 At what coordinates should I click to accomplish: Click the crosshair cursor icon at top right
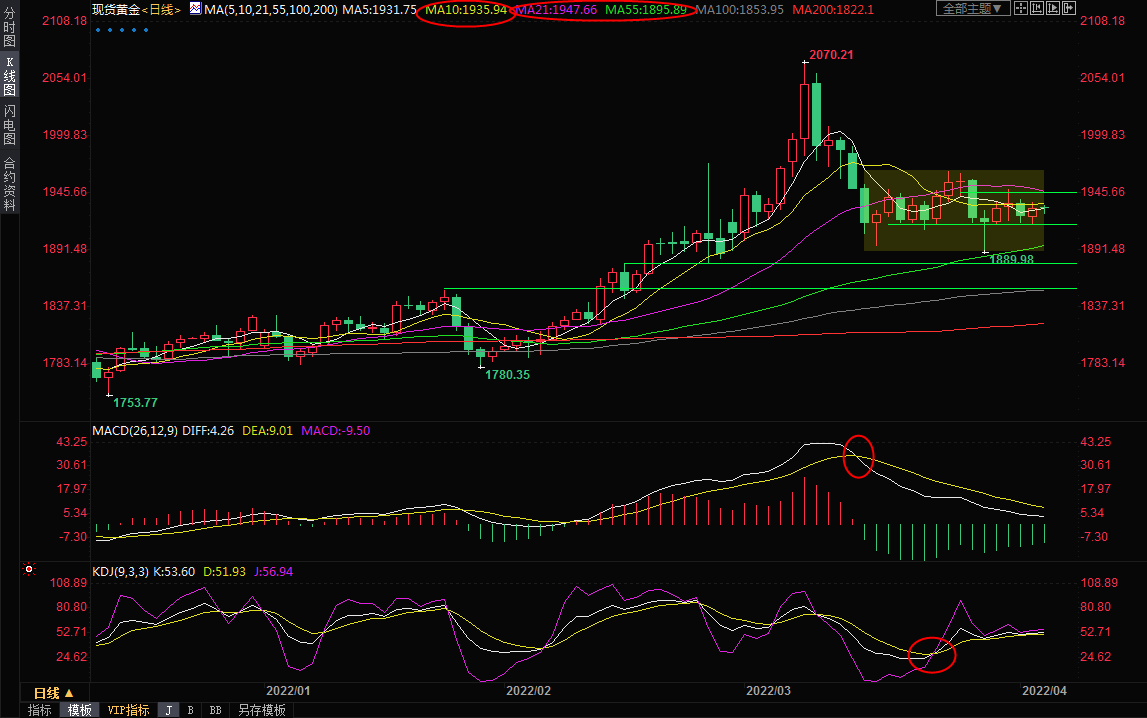1021,8
